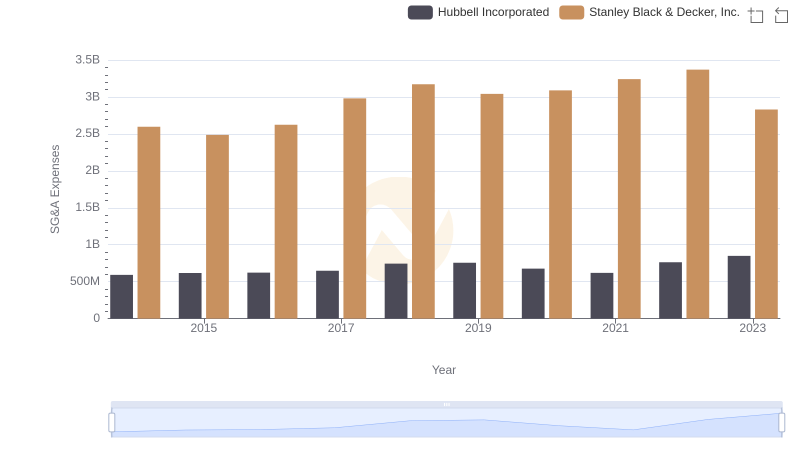Click Stanley Black & Decker 2019 bar
This screenshot has height=461, width=800.
(x=492, y=206)
